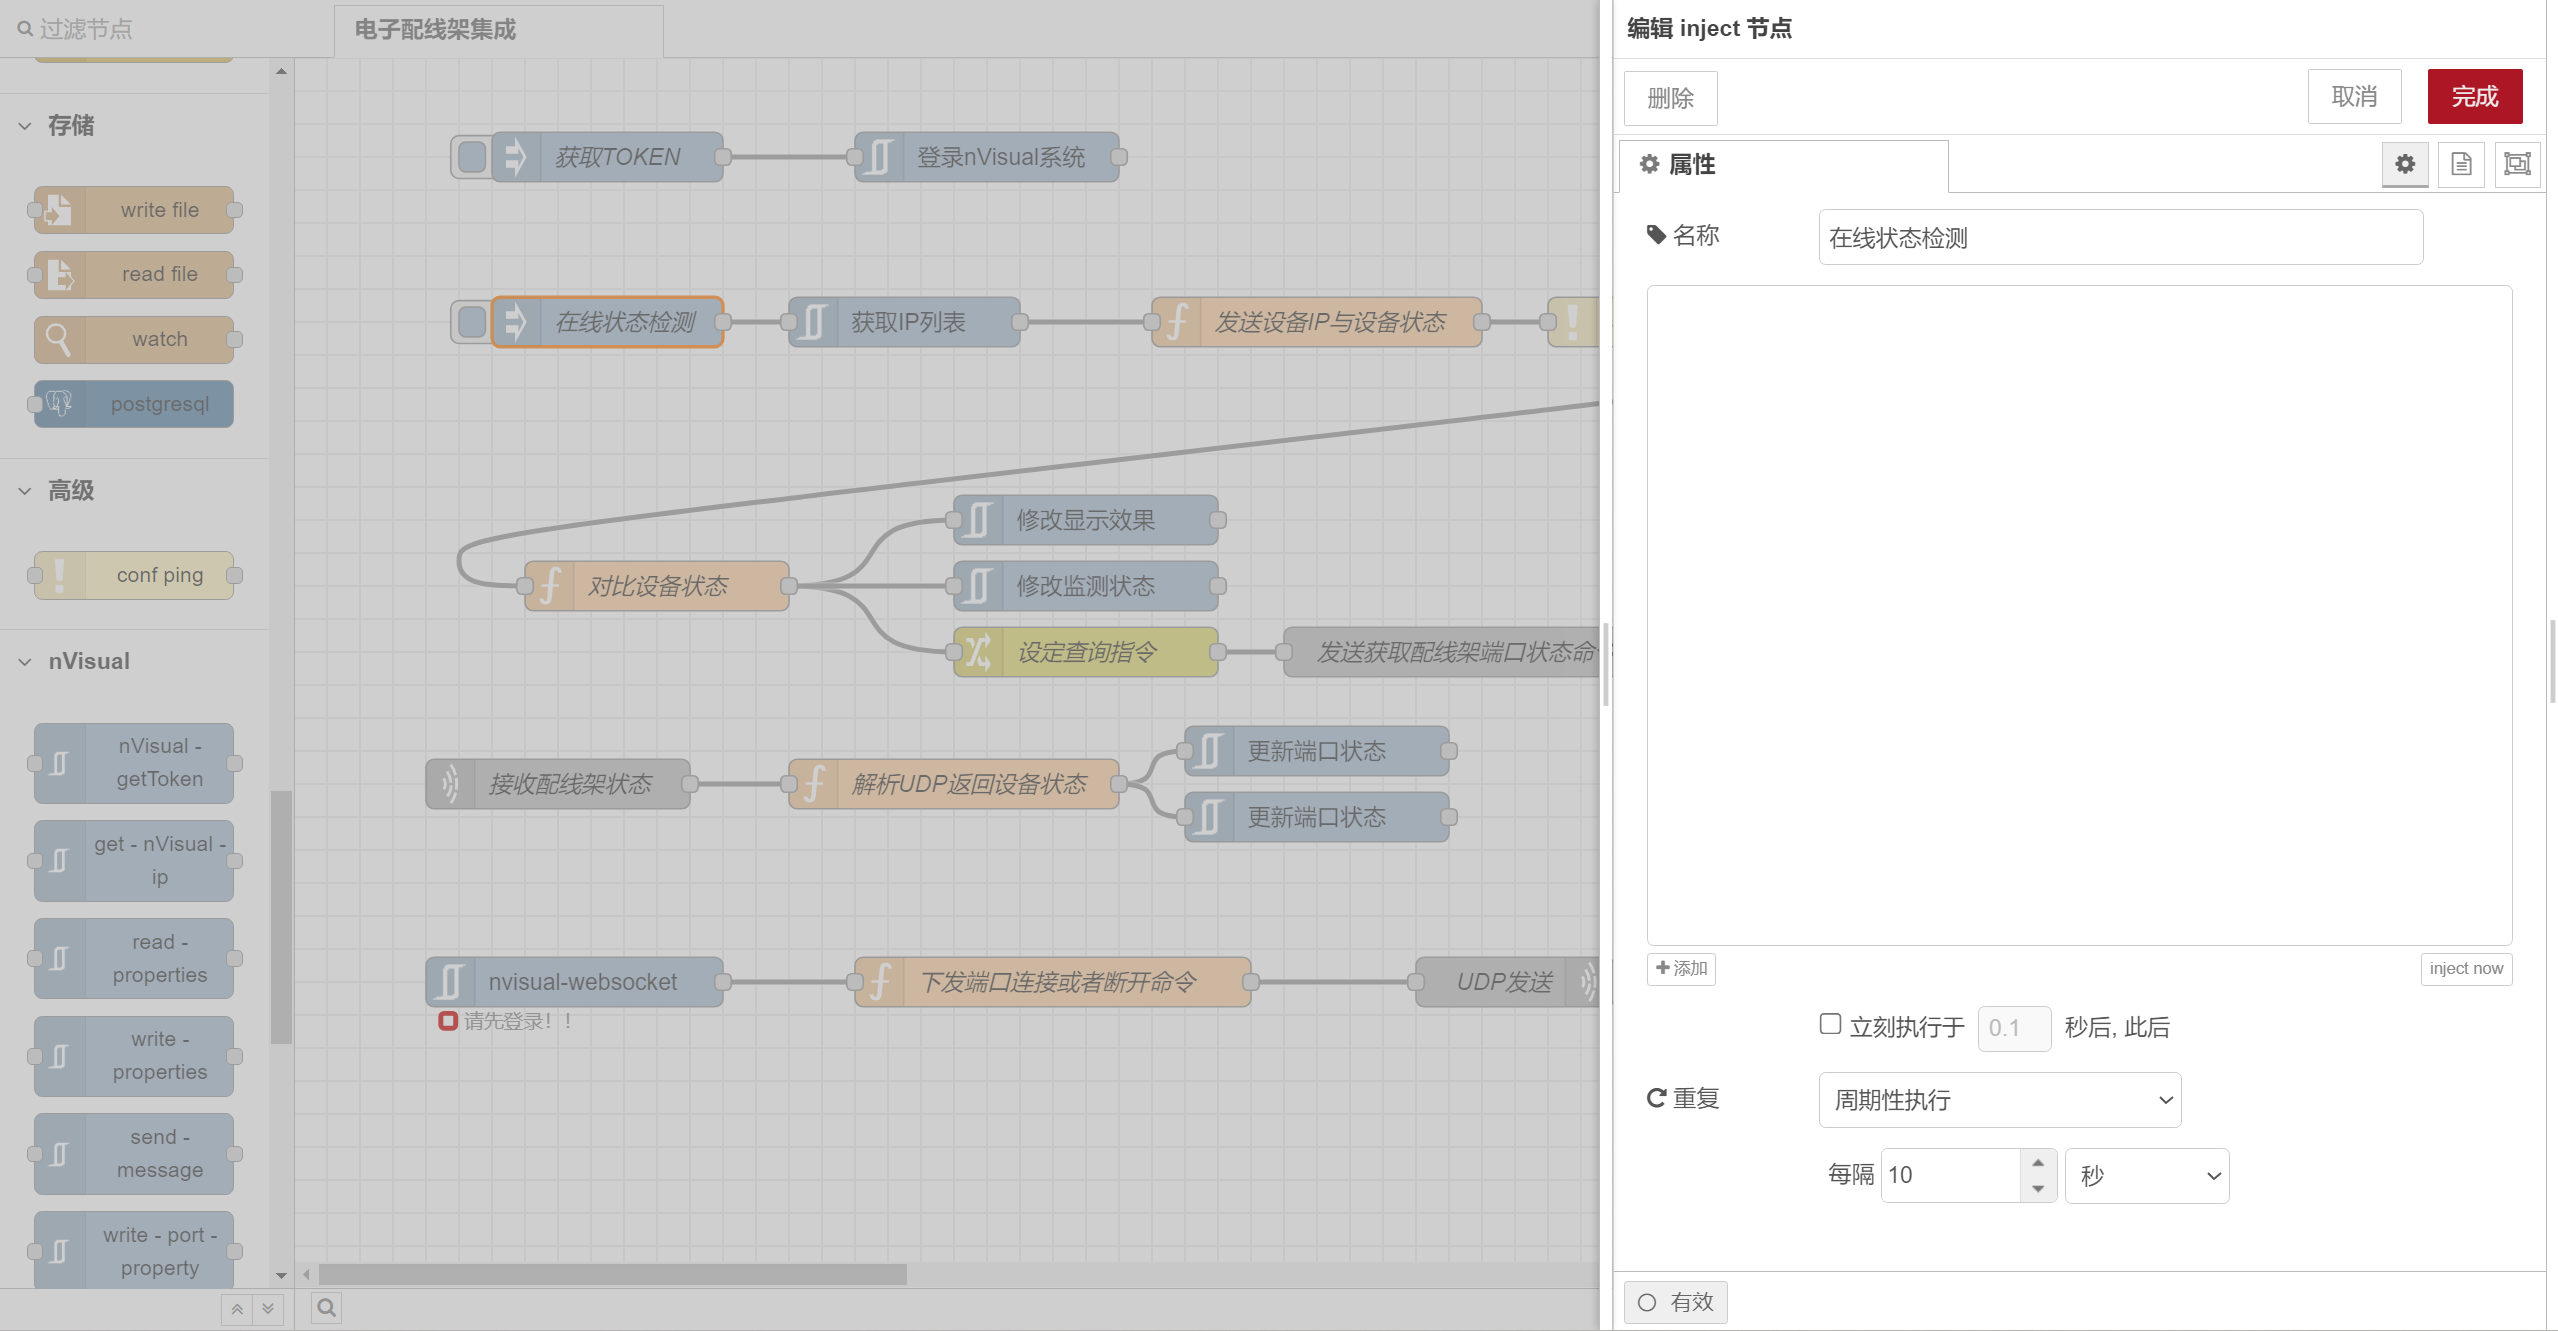Click the 名称 name input field
Viewport: 2558px width, 1331px height.
2119,238
